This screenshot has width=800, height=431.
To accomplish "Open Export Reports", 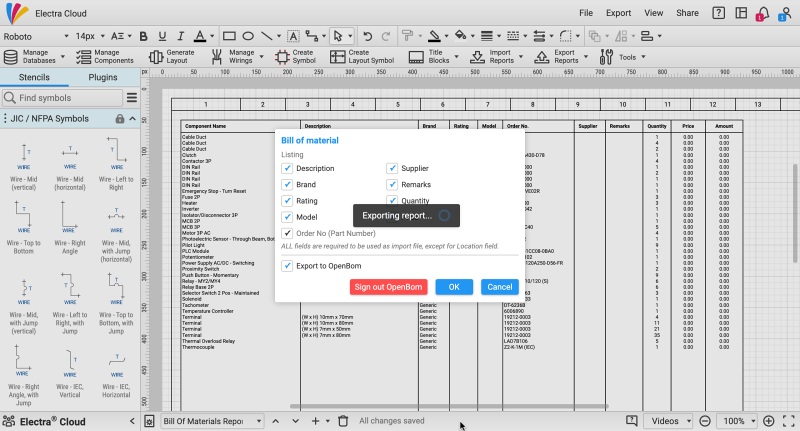I will coord(561,57).
